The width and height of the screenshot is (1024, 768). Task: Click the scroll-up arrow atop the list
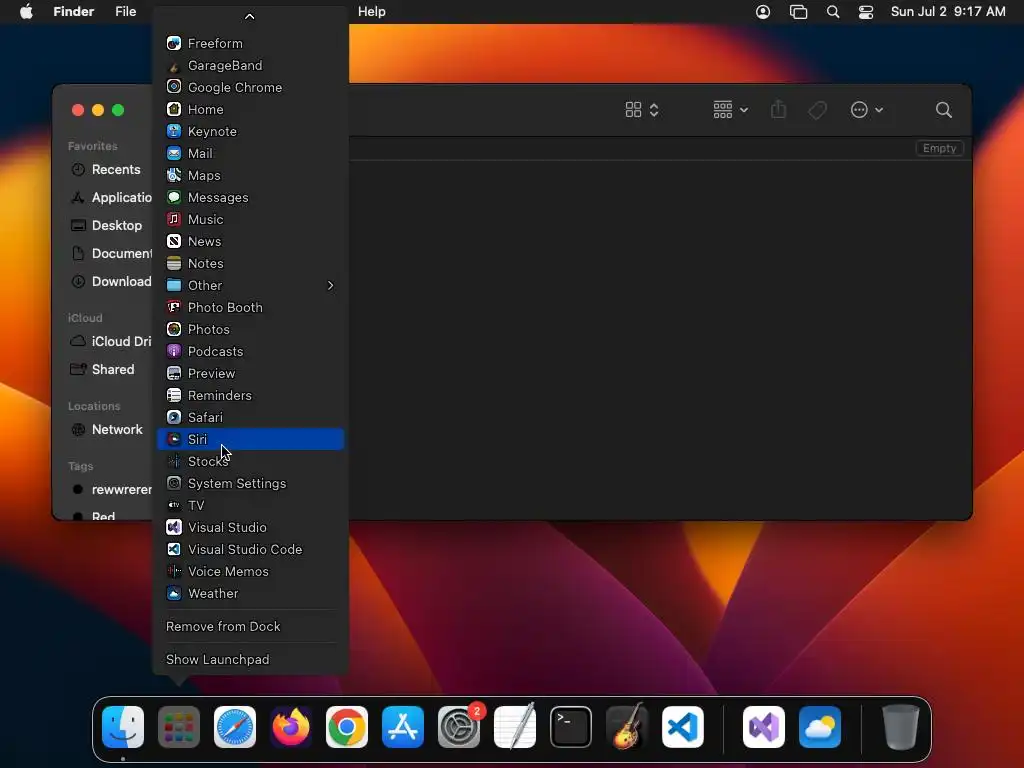point(249,17)
